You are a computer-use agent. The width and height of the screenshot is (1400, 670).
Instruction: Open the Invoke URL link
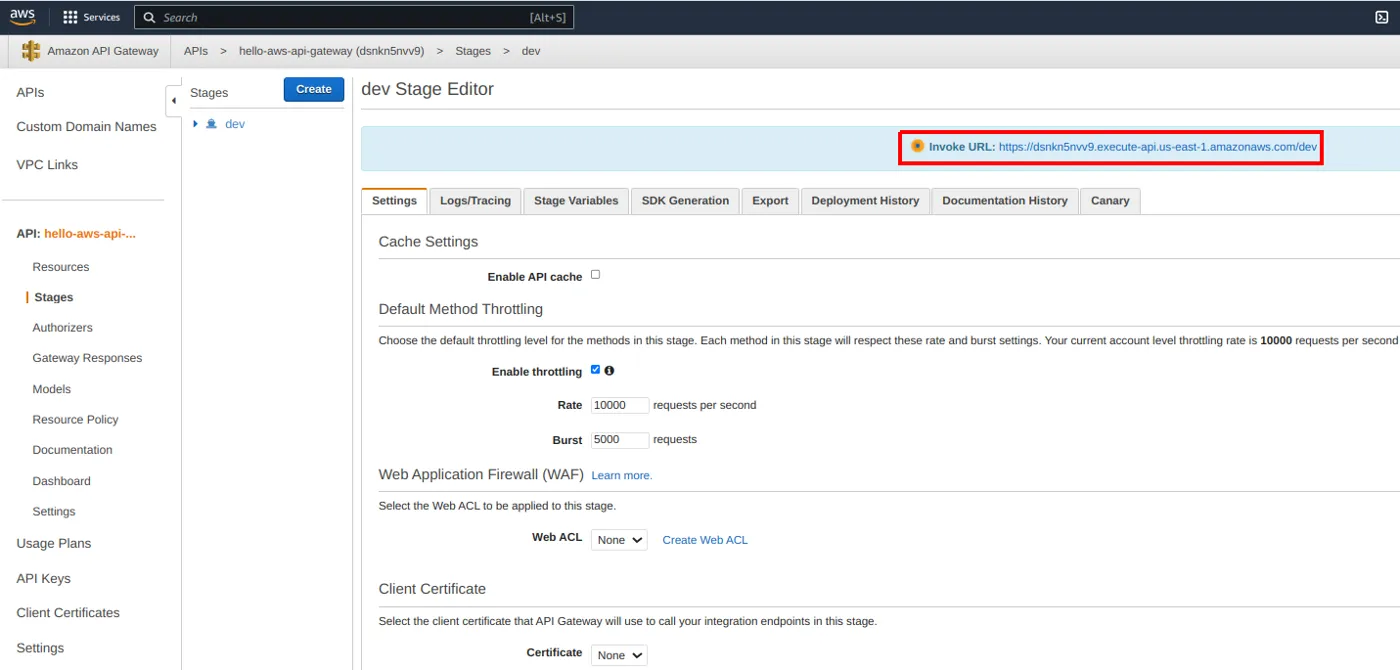[1157, 147]
